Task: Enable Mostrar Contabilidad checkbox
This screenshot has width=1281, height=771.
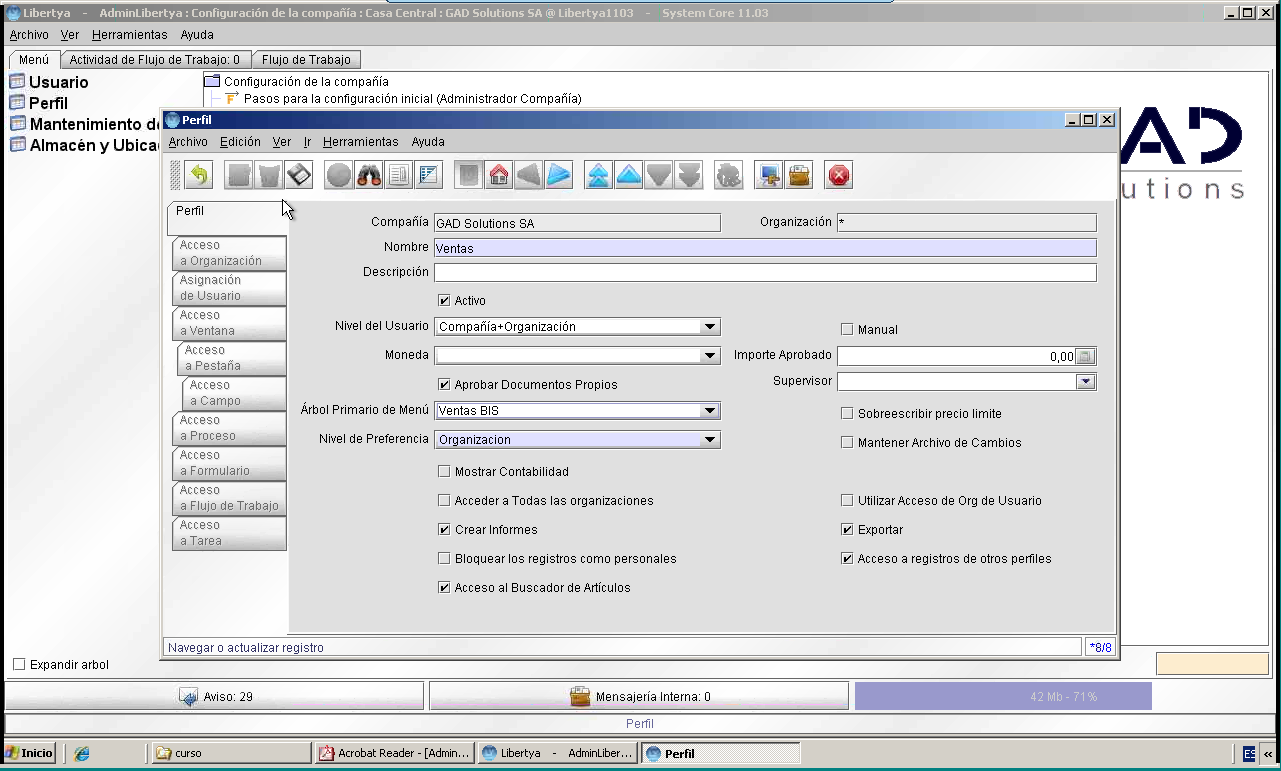Action: (x=444, y=472)
